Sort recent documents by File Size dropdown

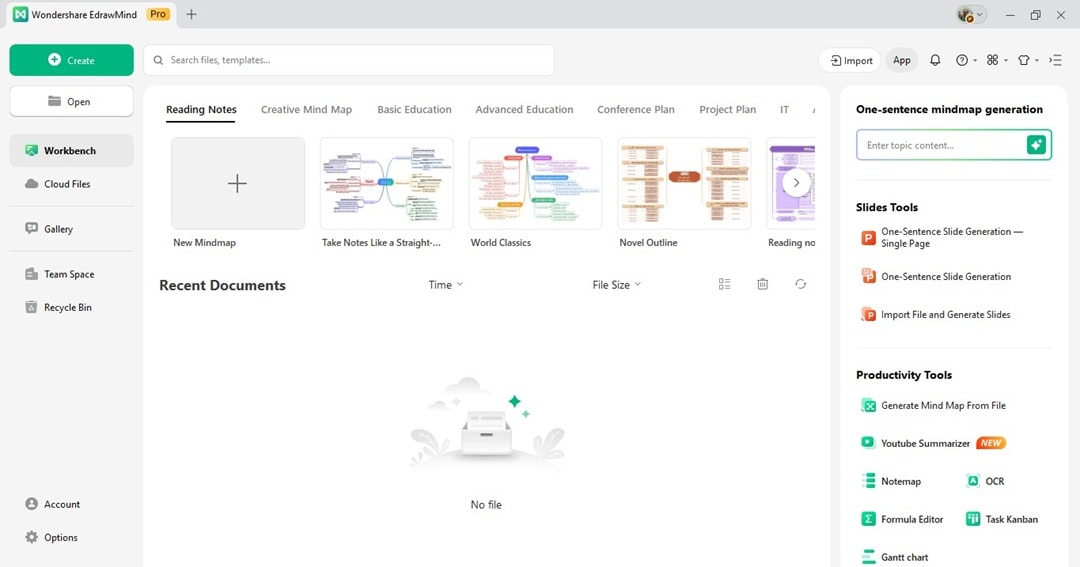(x=616, y=285)
